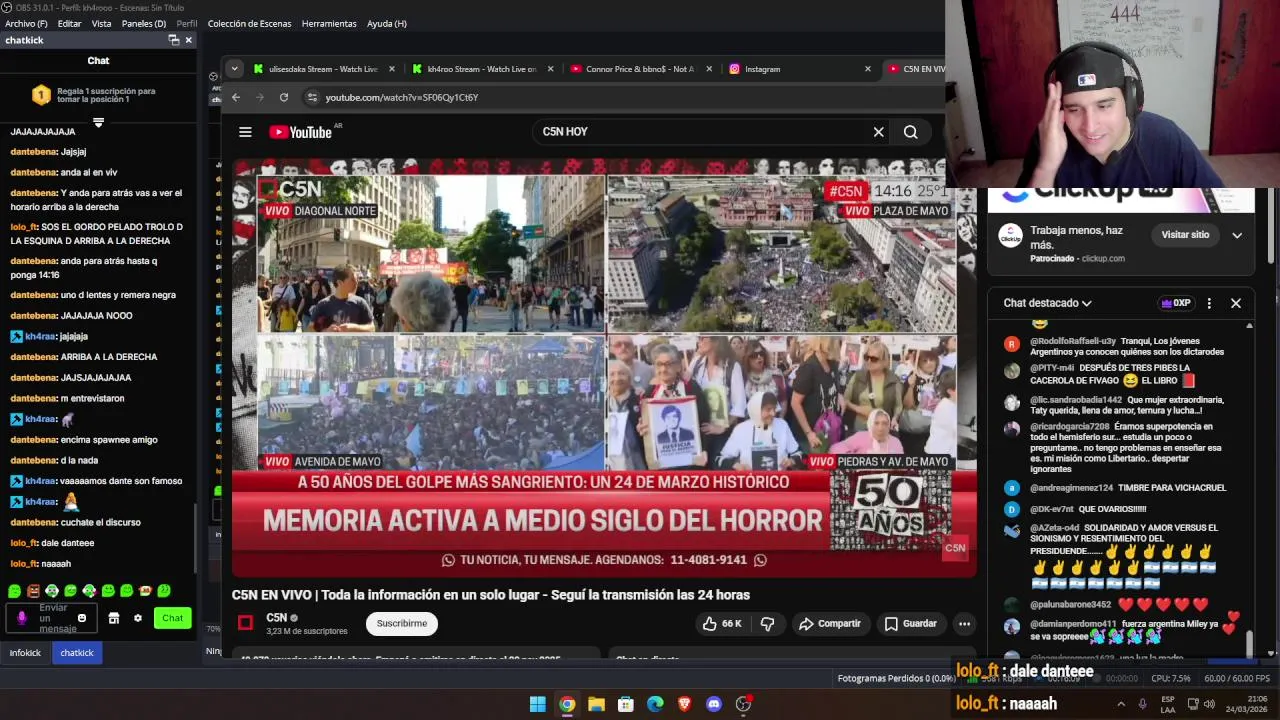Viewport: 1280px width, 720px height.
Task: Open Vista menu in OBS
Action: (x=102, y=23)
